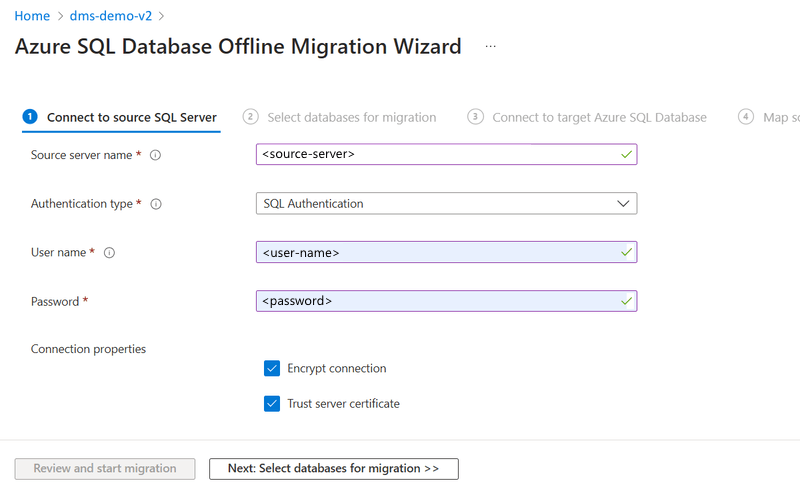Focus the Source server name input field
This screenshot has width=800, height=495.
[446, 155]
